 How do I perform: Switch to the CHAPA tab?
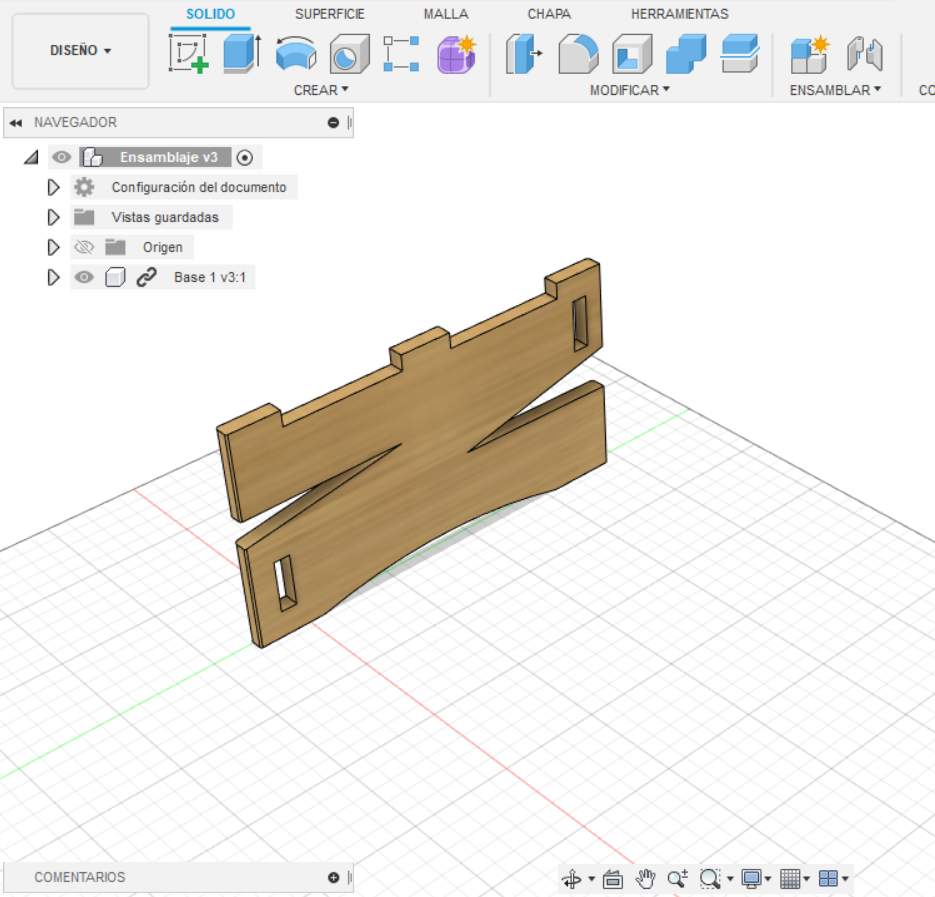[x=549, y=14]
